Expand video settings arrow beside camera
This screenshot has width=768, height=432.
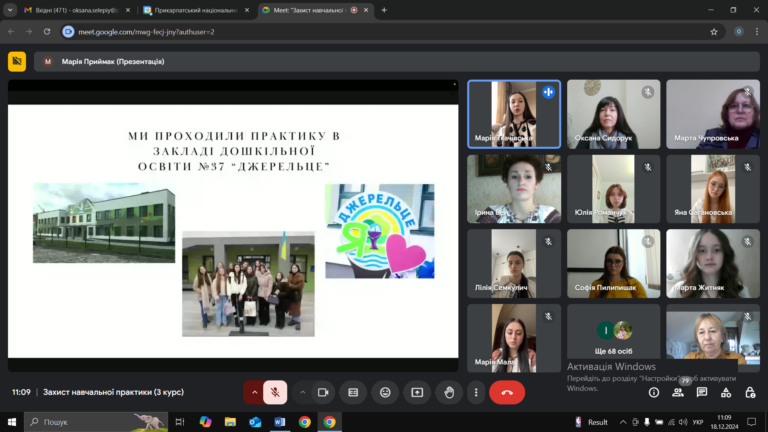click(x=303, y=392)
